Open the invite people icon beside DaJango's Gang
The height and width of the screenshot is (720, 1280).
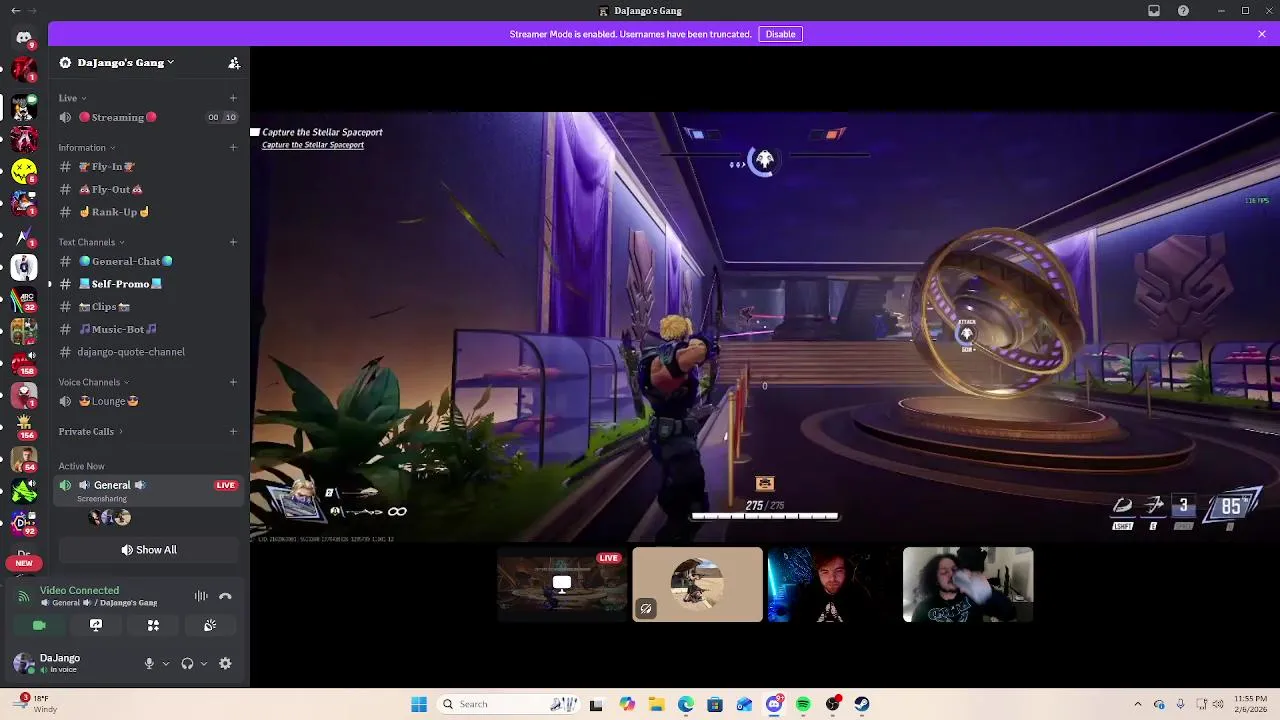[x=234, y=63]
